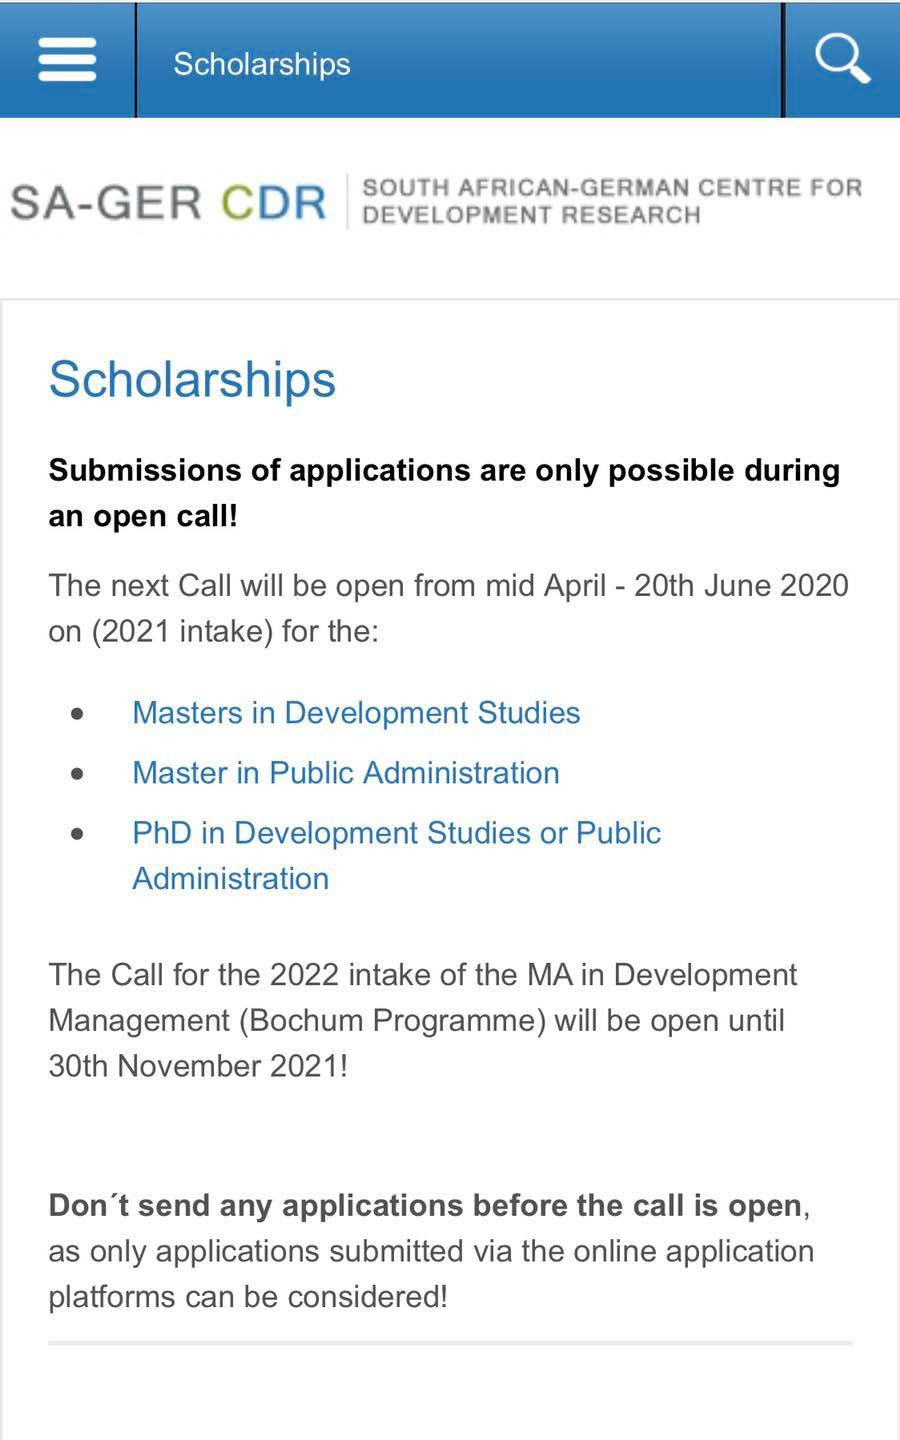Tap the magnifying glass search icon
The height and width of the screenshot is (1440, 900).
coord(842,58)
